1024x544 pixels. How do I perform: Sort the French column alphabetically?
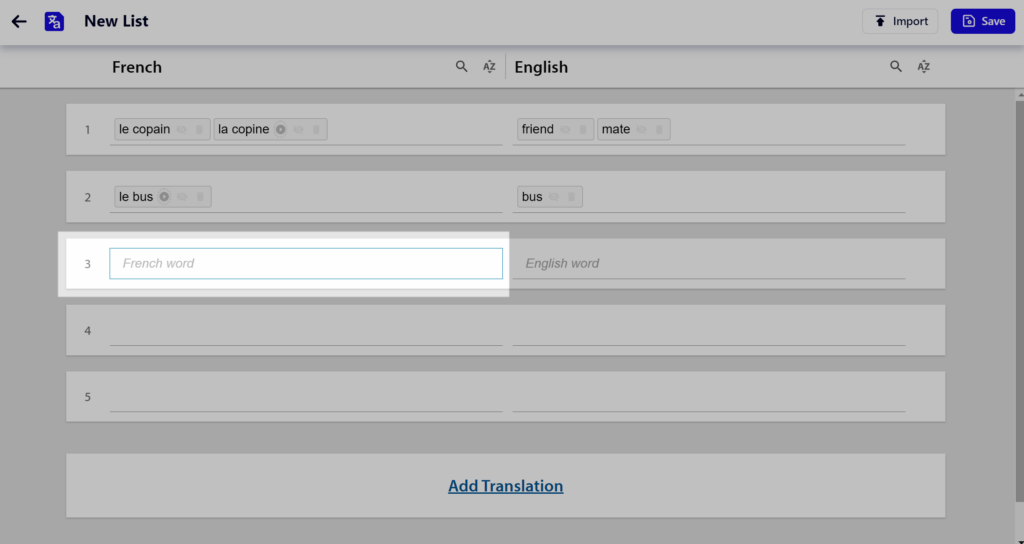coord(489,67)
